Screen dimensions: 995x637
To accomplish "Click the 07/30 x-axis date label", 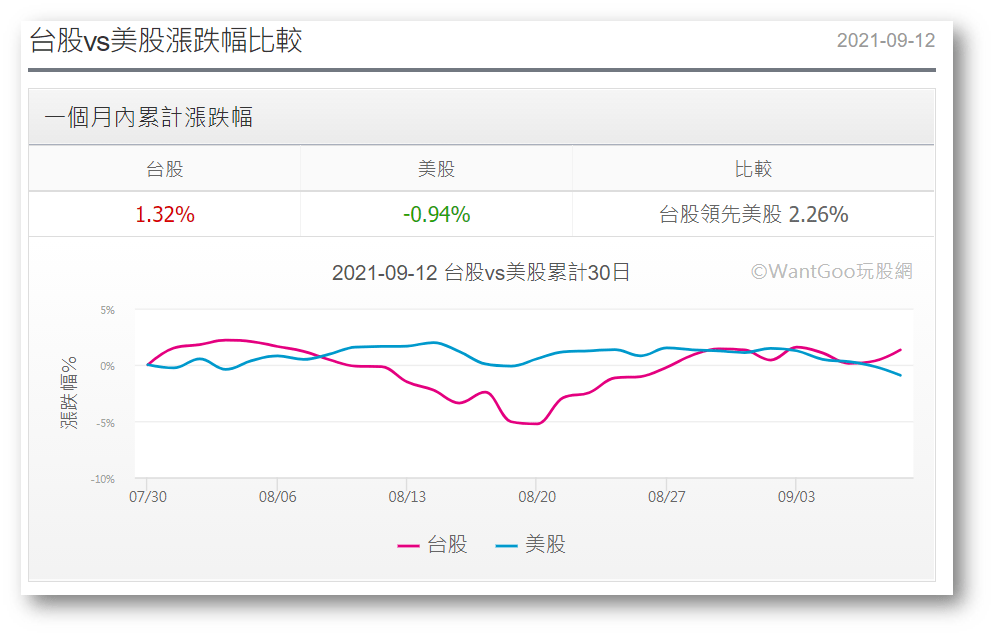I will pyautogui.click(x=147, y=496).
